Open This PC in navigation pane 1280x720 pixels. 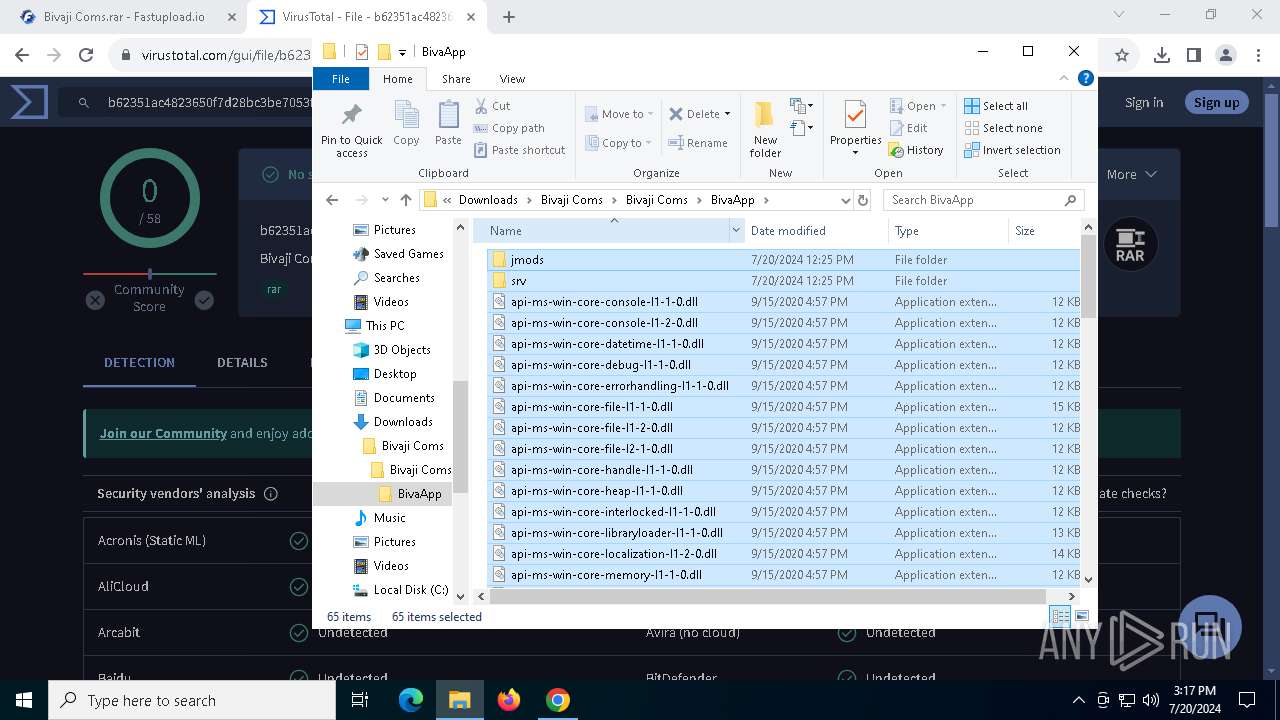[374, 326]
